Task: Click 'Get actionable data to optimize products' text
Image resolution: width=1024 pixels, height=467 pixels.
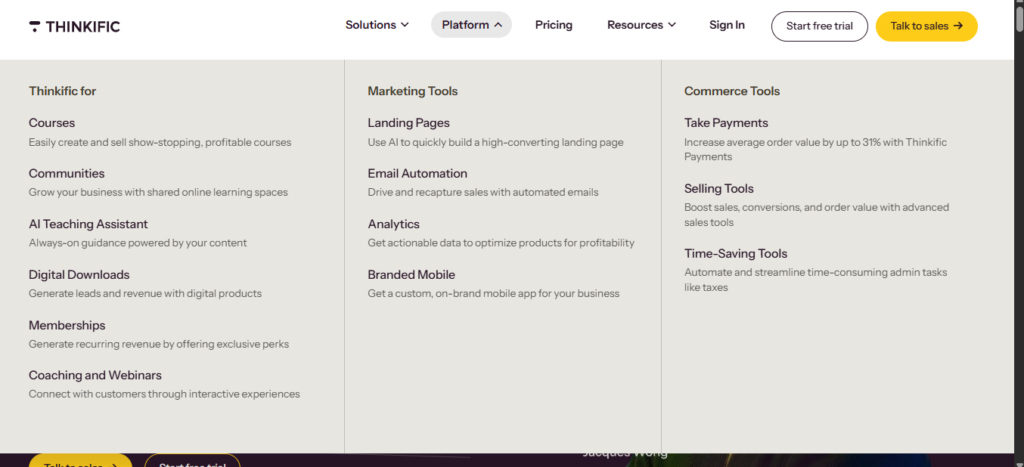Action: tap(464, 243)
